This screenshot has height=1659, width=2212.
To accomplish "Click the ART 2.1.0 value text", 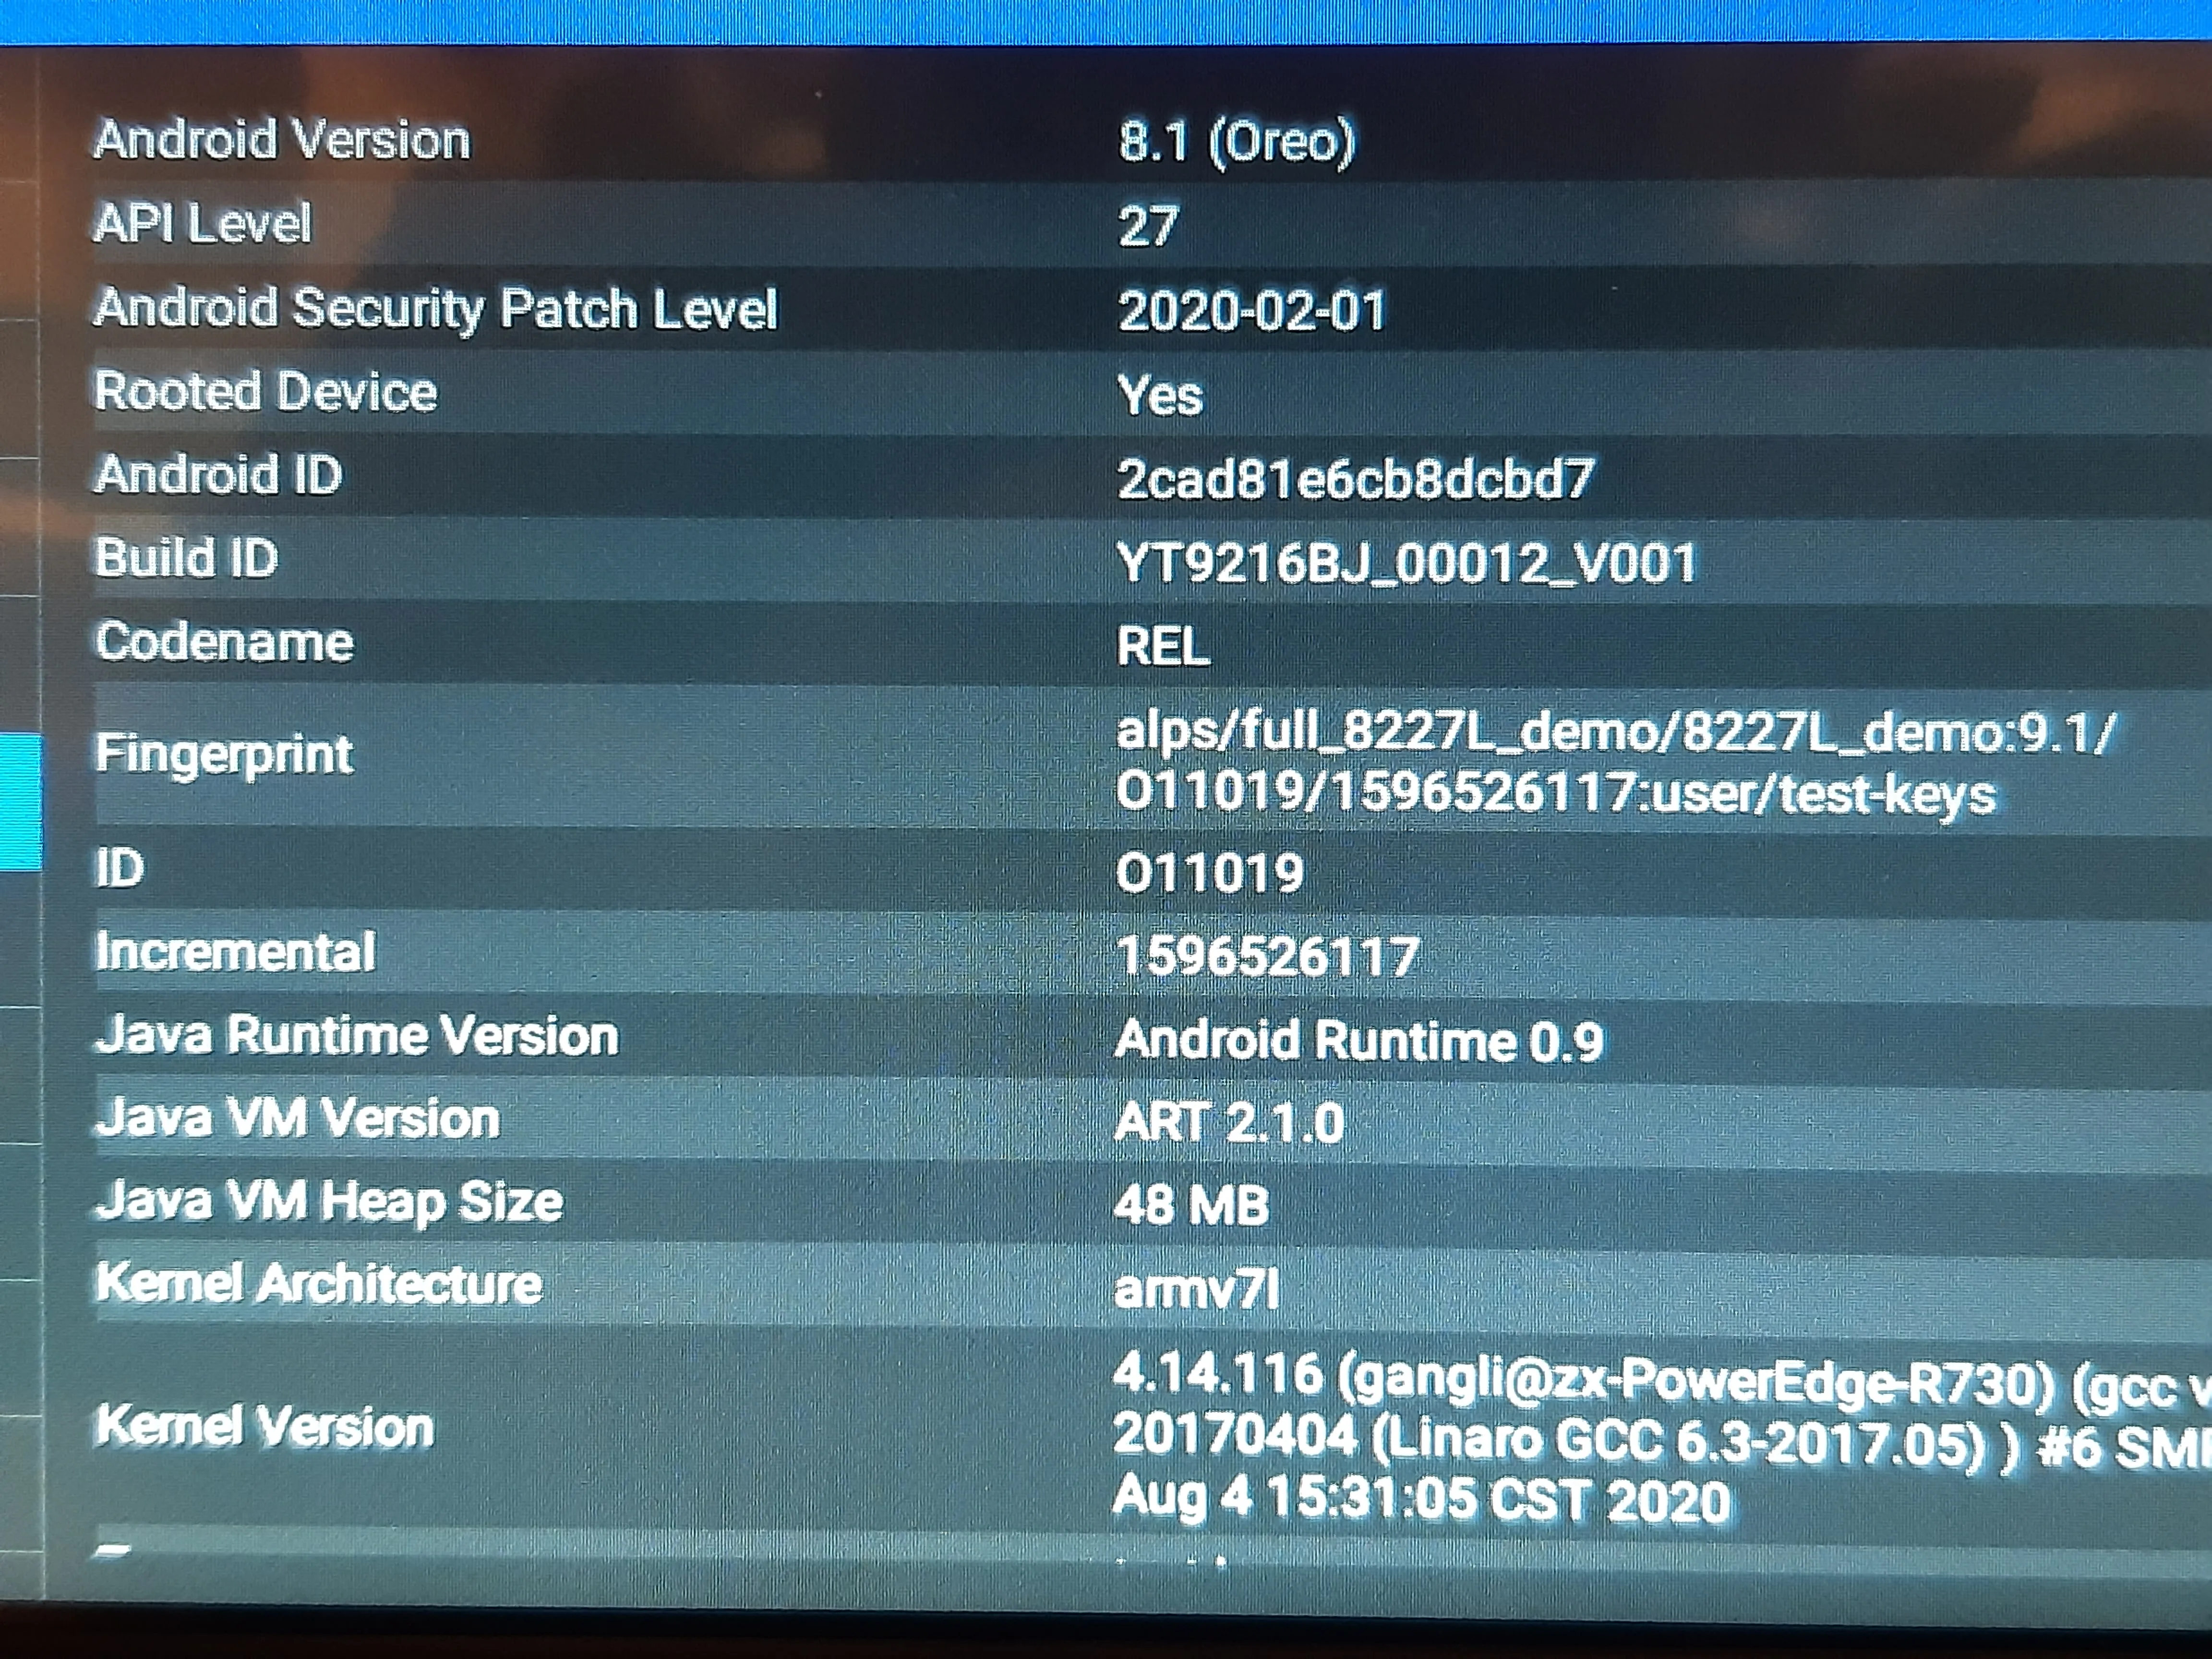I will pyautogui.click(x=1229, y=1122).
